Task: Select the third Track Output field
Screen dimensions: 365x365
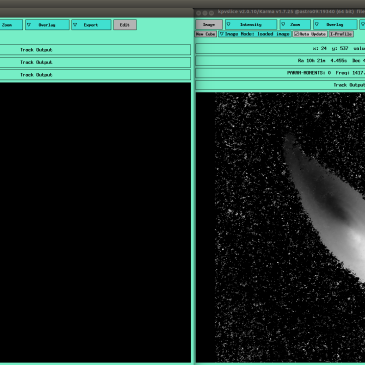Action: 95,75
